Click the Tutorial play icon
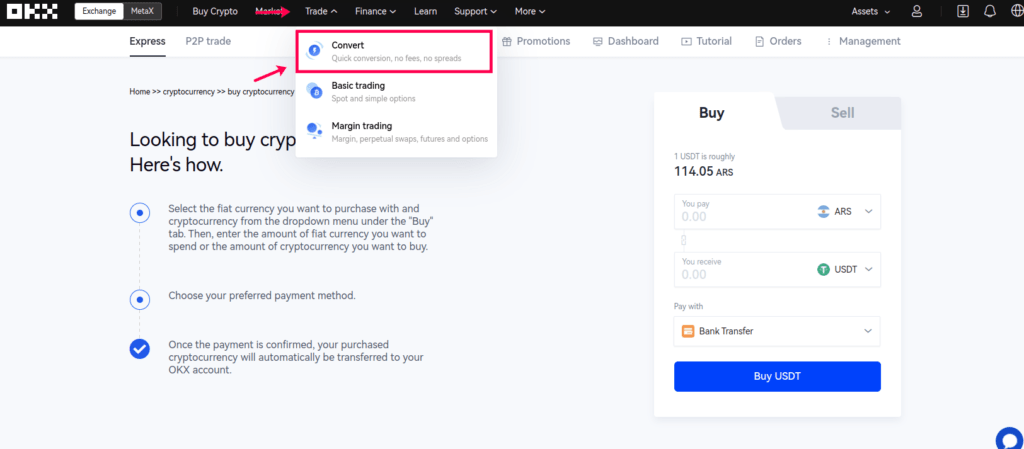 coord(686,41)
